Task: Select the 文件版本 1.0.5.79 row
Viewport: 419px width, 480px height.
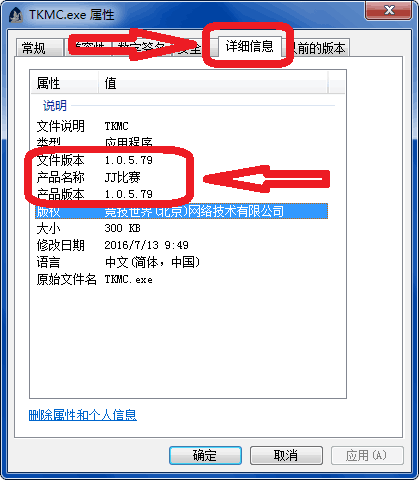Action: click(x=182, y=160)
